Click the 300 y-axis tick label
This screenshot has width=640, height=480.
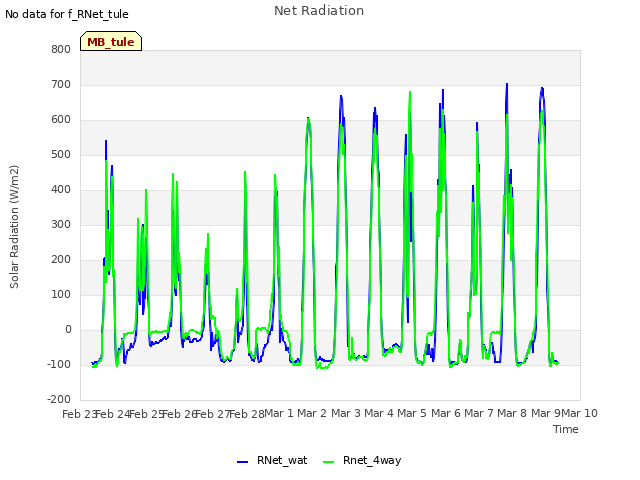pyautogui.click(x=61, y=224)
